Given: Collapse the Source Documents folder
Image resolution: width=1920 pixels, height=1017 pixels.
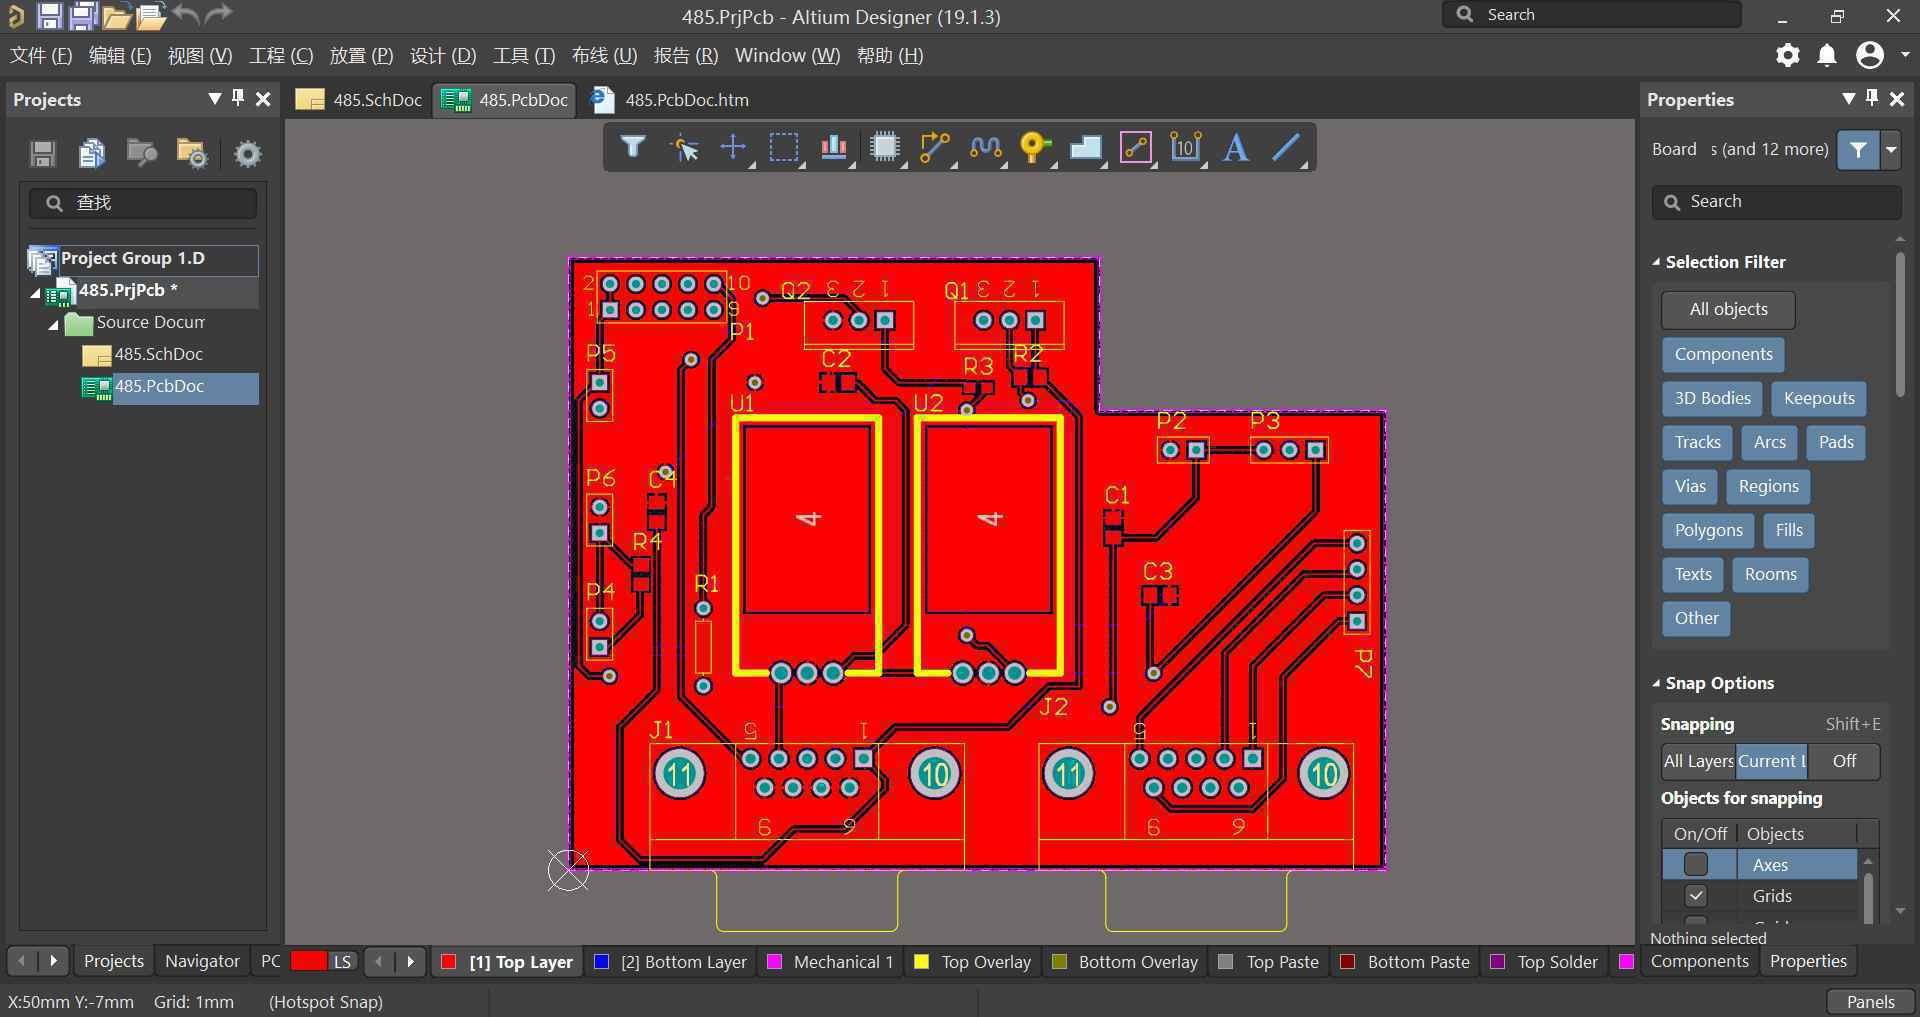Looking at the screenshot, I should pyautogui.click(x=54, y=324).
